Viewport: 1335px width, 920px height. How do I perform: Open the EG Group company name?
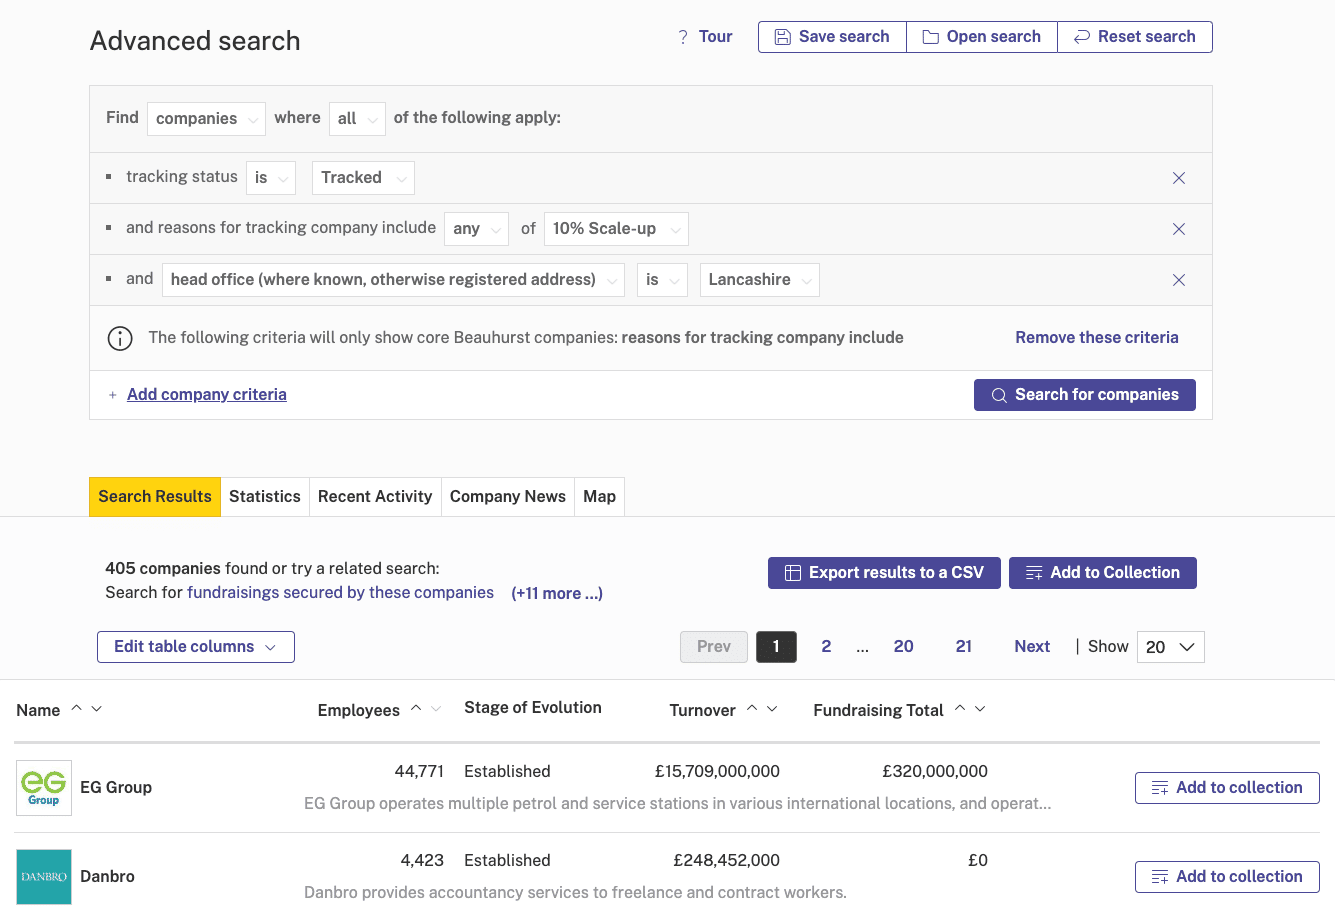pyautogui.click(x=116, y=788)
